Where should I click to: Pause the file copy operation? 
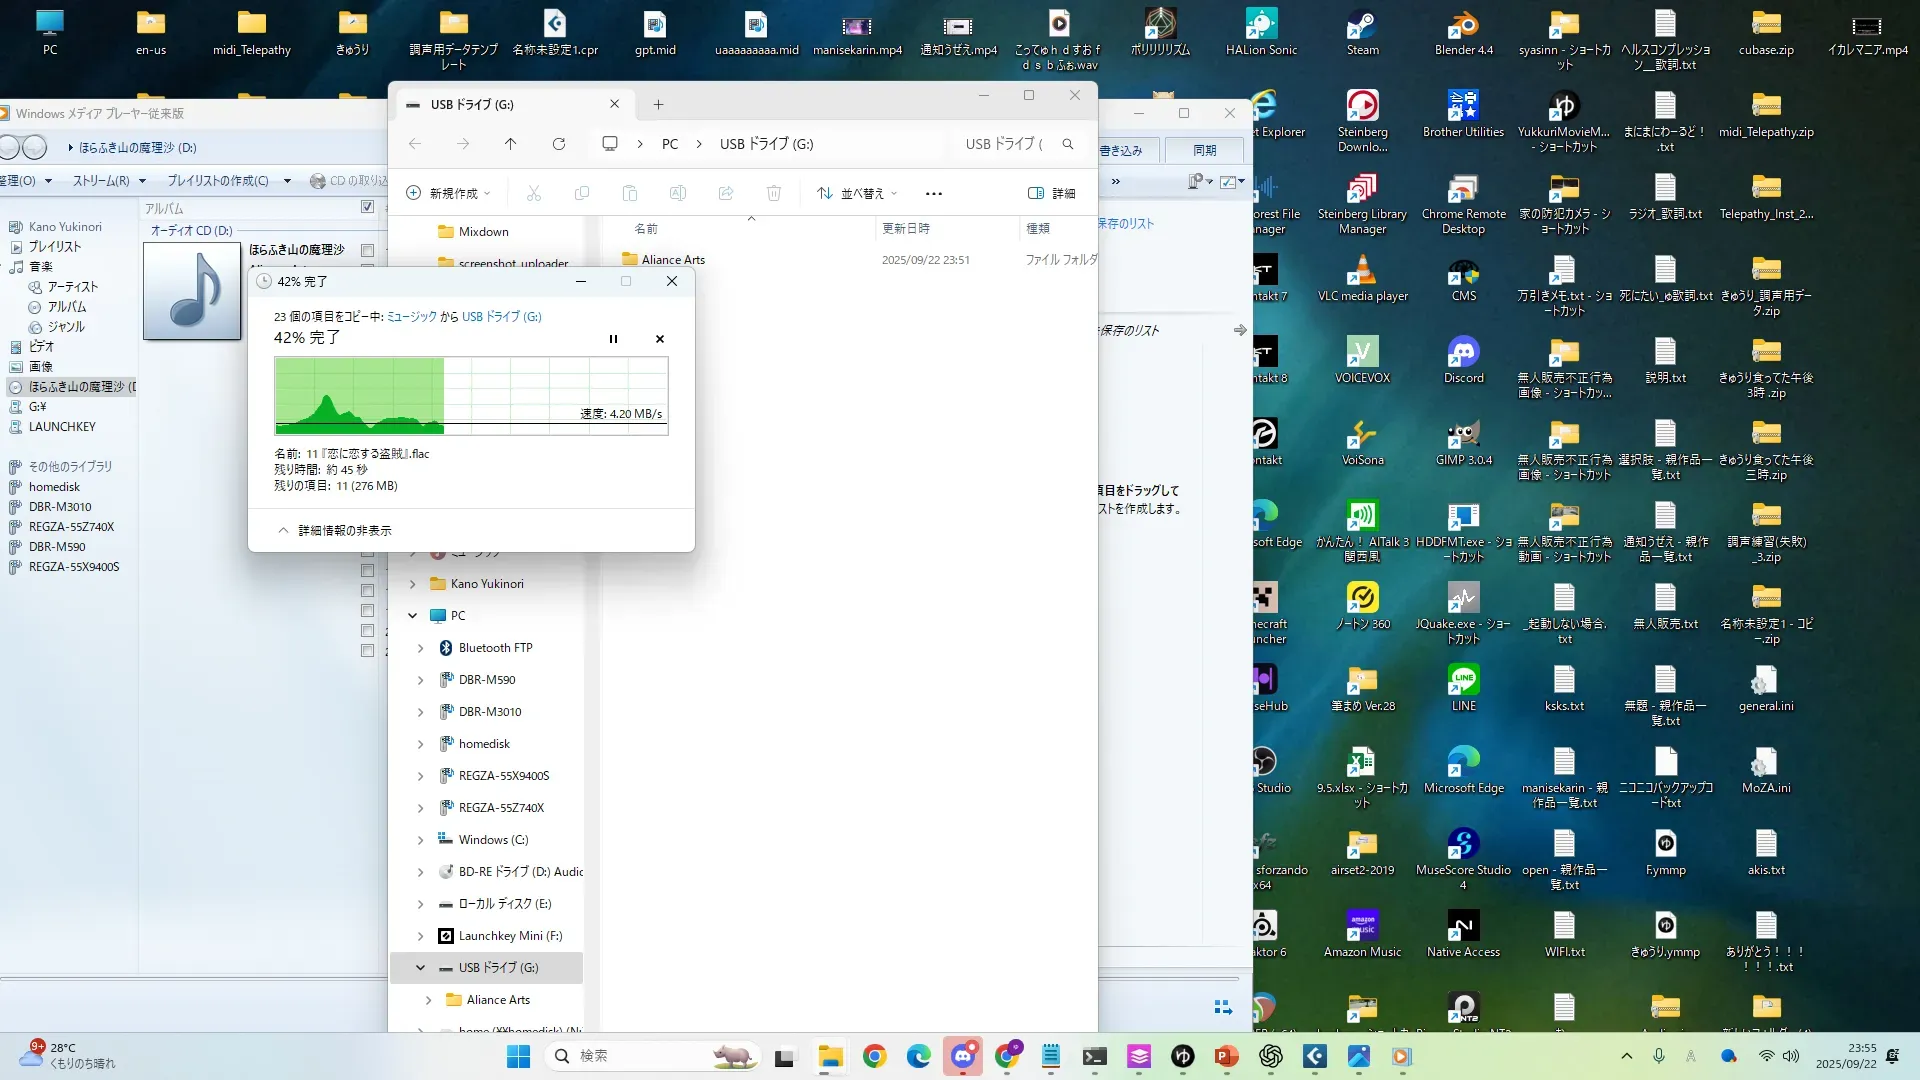click(x=613, y=339)
